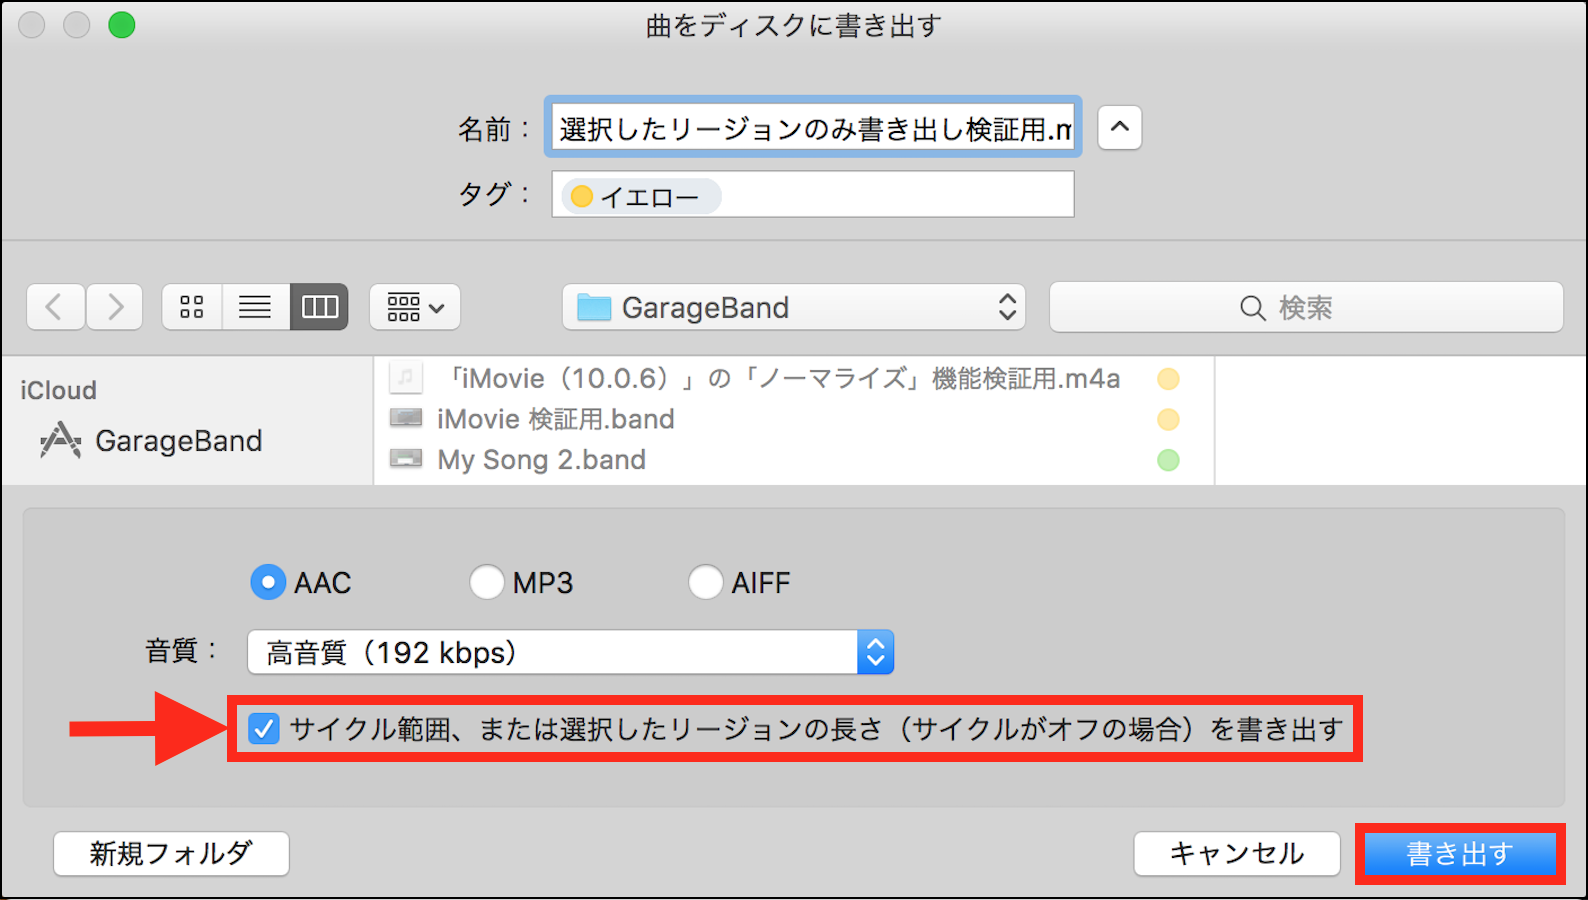1588x900 pixels.
Task: Create a folder with 新規フォルダ button
Action: [x=171, y=854]
